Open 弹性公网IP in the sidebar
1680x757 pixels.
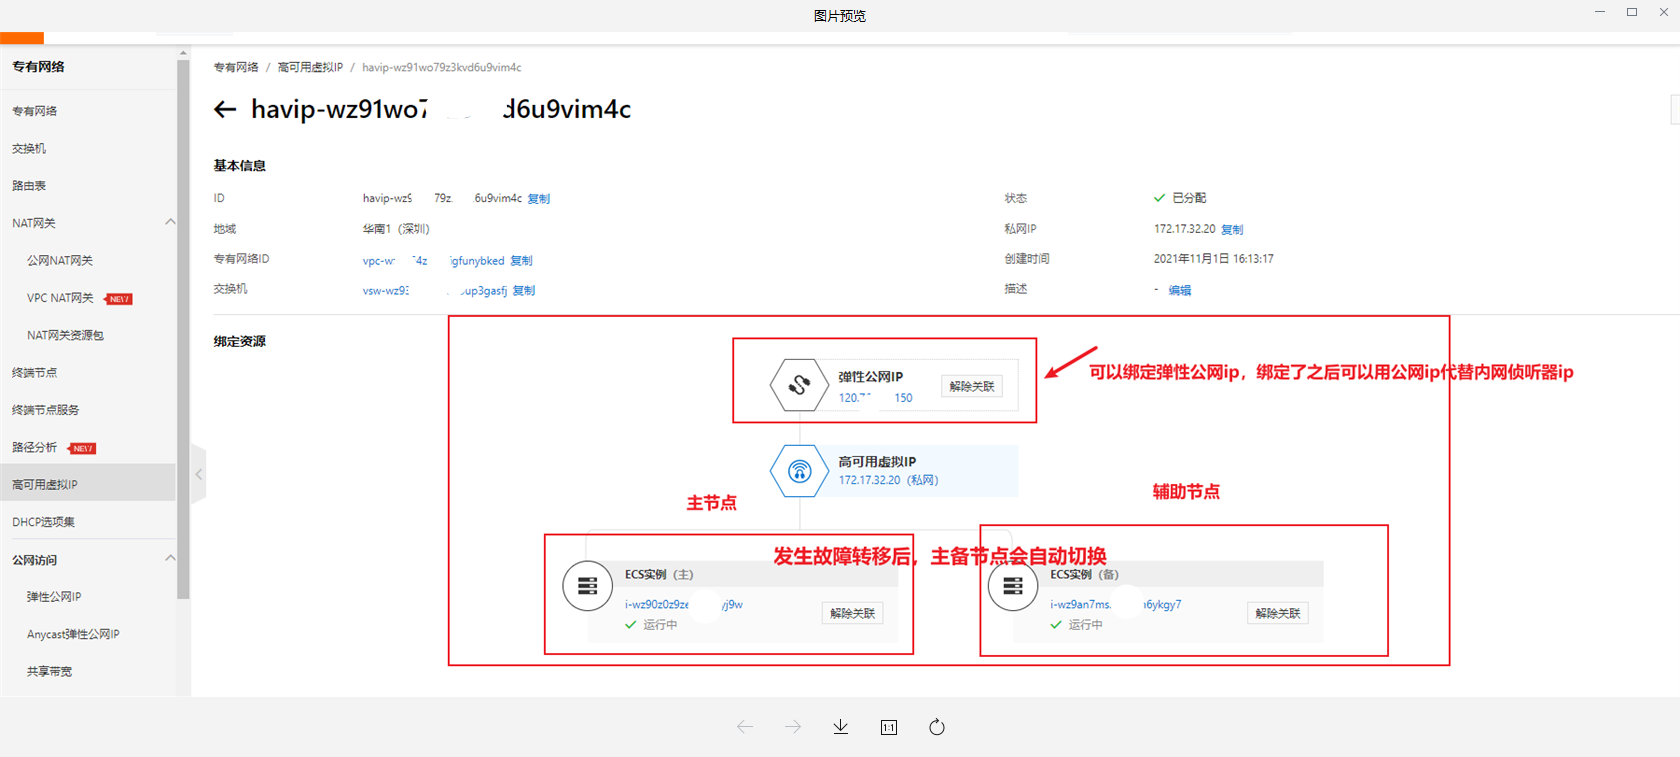[x=54, y=597]
